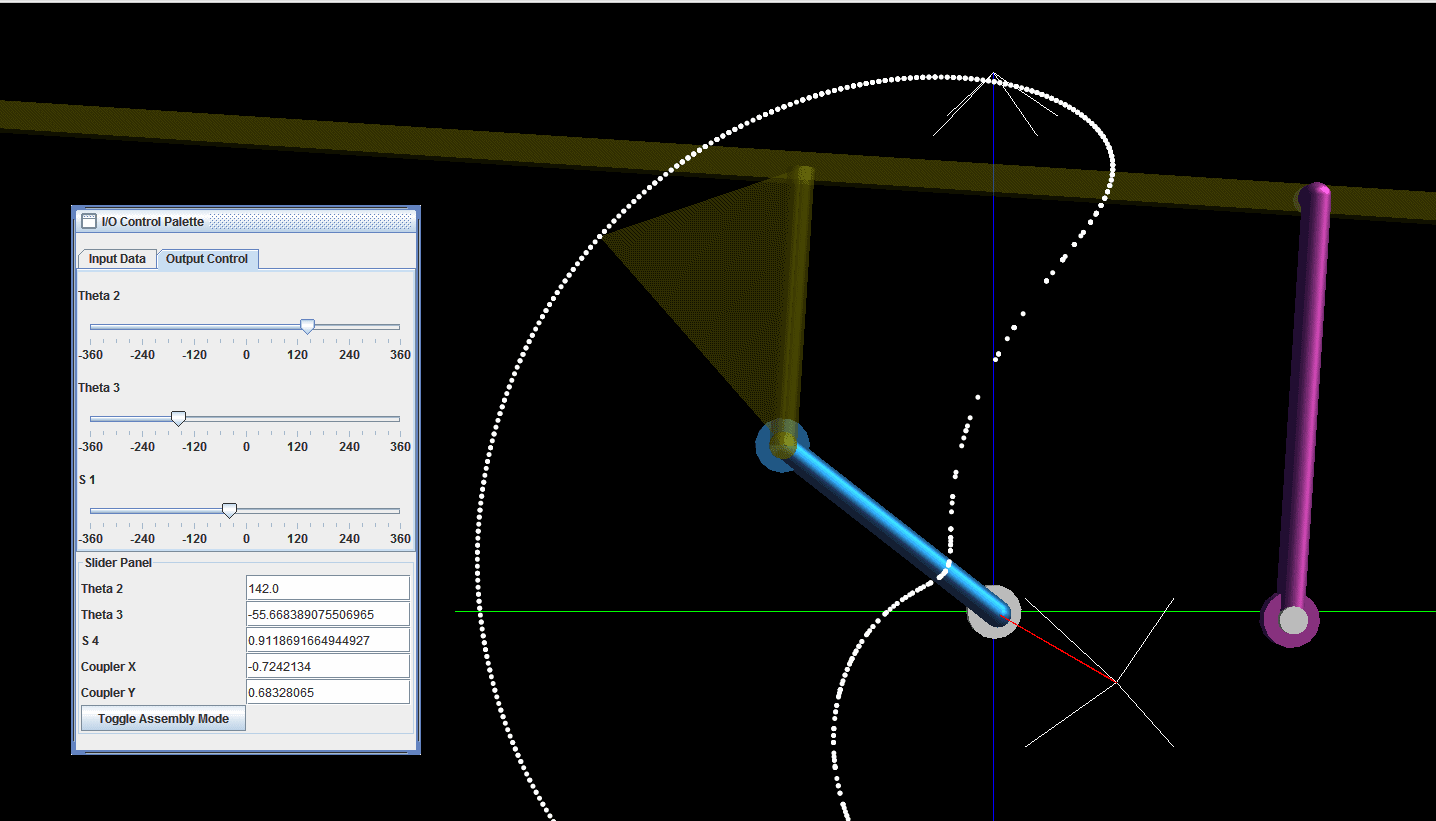Screen dimensions: 1436x821
Task: Click the 0 tick mark on Theta 2 slider
Action: [x=246, y=340]
